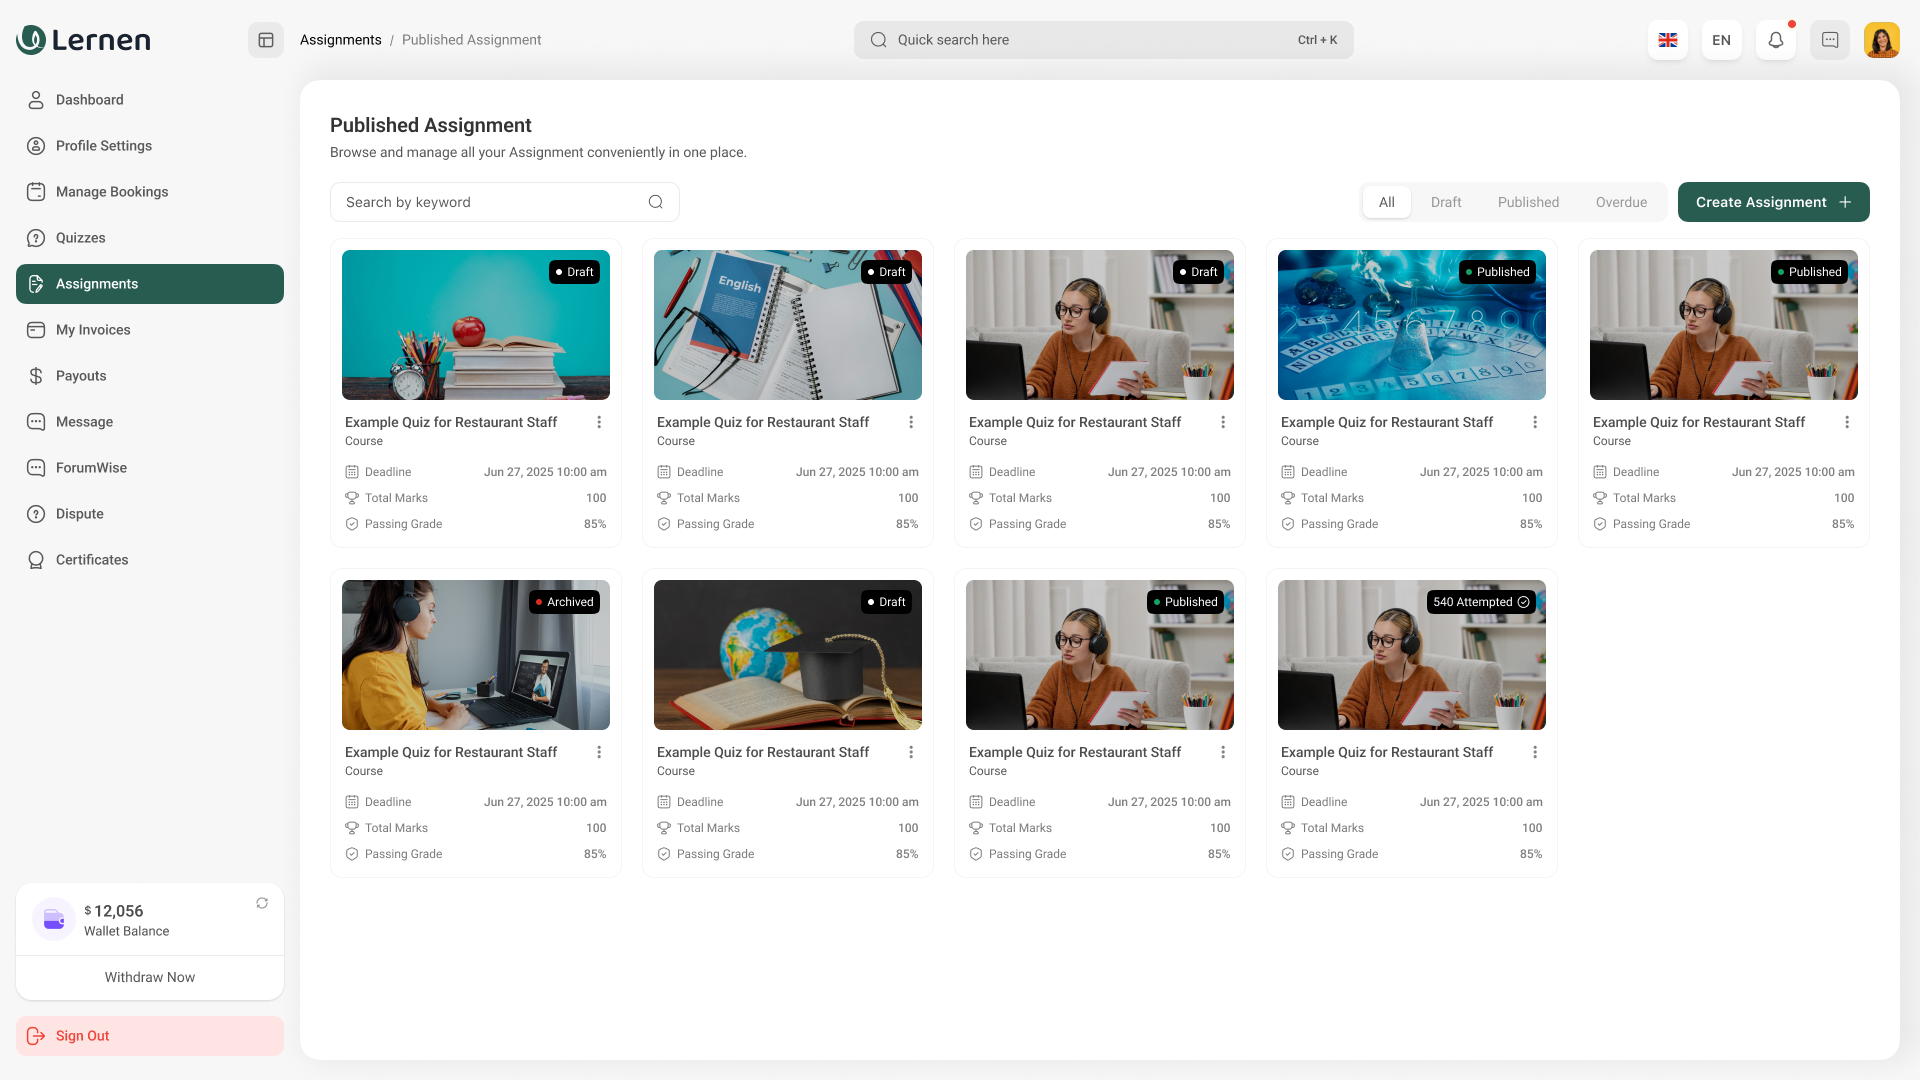Select the Overdue filter tab
1920x1080 pixels.
[x=1621, y=202]
